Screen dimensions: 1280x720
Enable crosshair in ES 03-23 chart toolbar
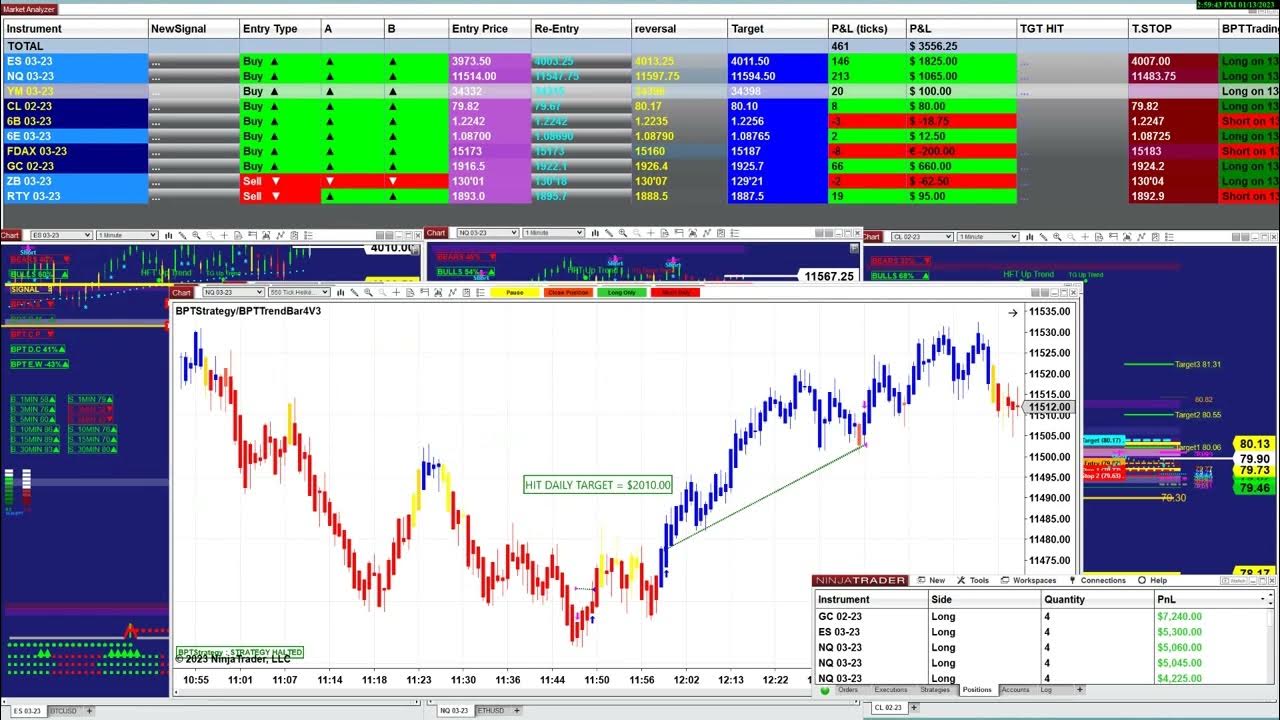224,235
